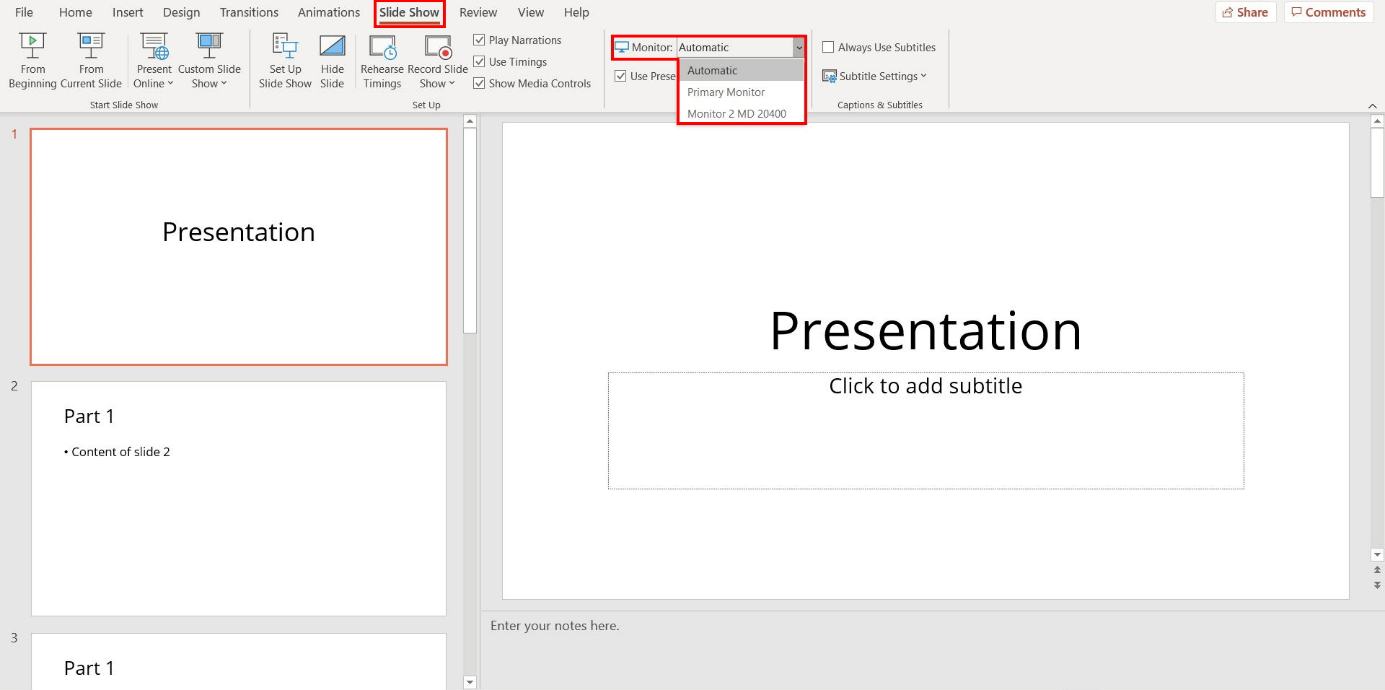Enable Always Use Subtitles checkbox
This screenshot has height=690, width=1385.
828,47
